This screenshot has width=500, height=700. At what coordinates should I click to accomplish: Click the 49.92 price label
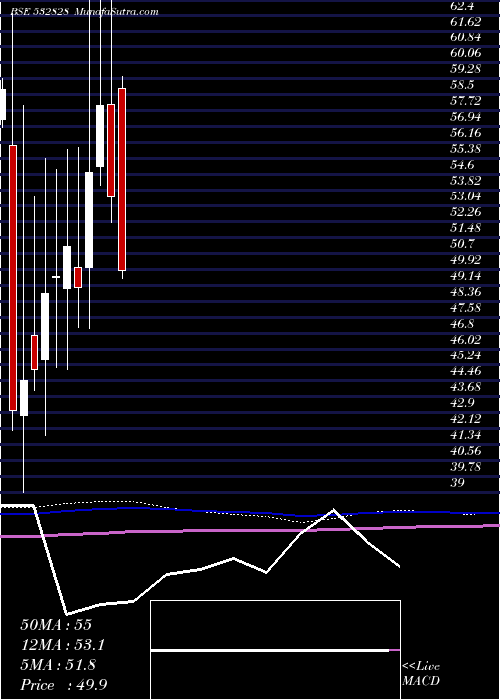coord(465,260)
